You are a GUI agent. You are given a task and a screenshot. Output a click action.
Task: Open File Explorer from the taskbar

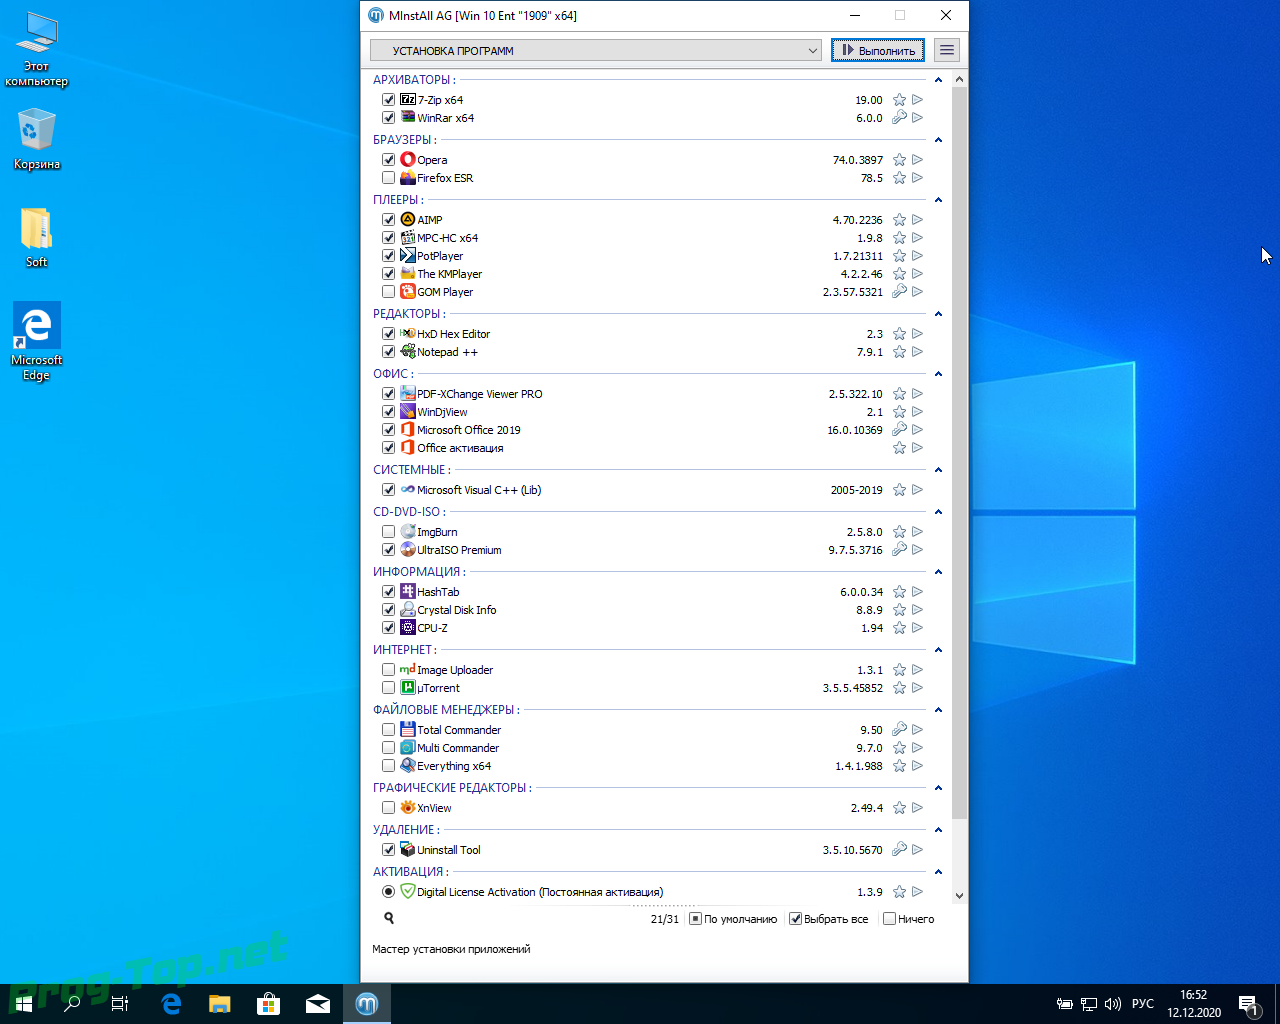219,1004
